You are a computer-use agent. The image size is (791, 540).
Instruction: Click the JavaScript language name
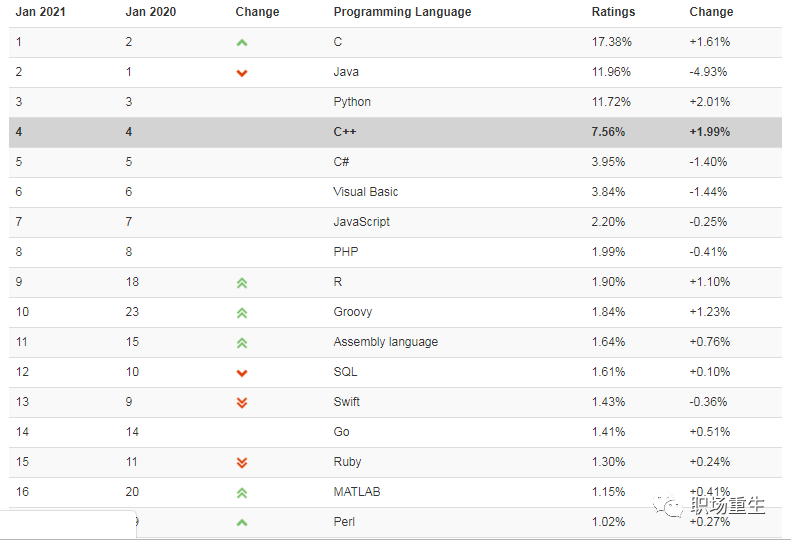click(361, 222)
